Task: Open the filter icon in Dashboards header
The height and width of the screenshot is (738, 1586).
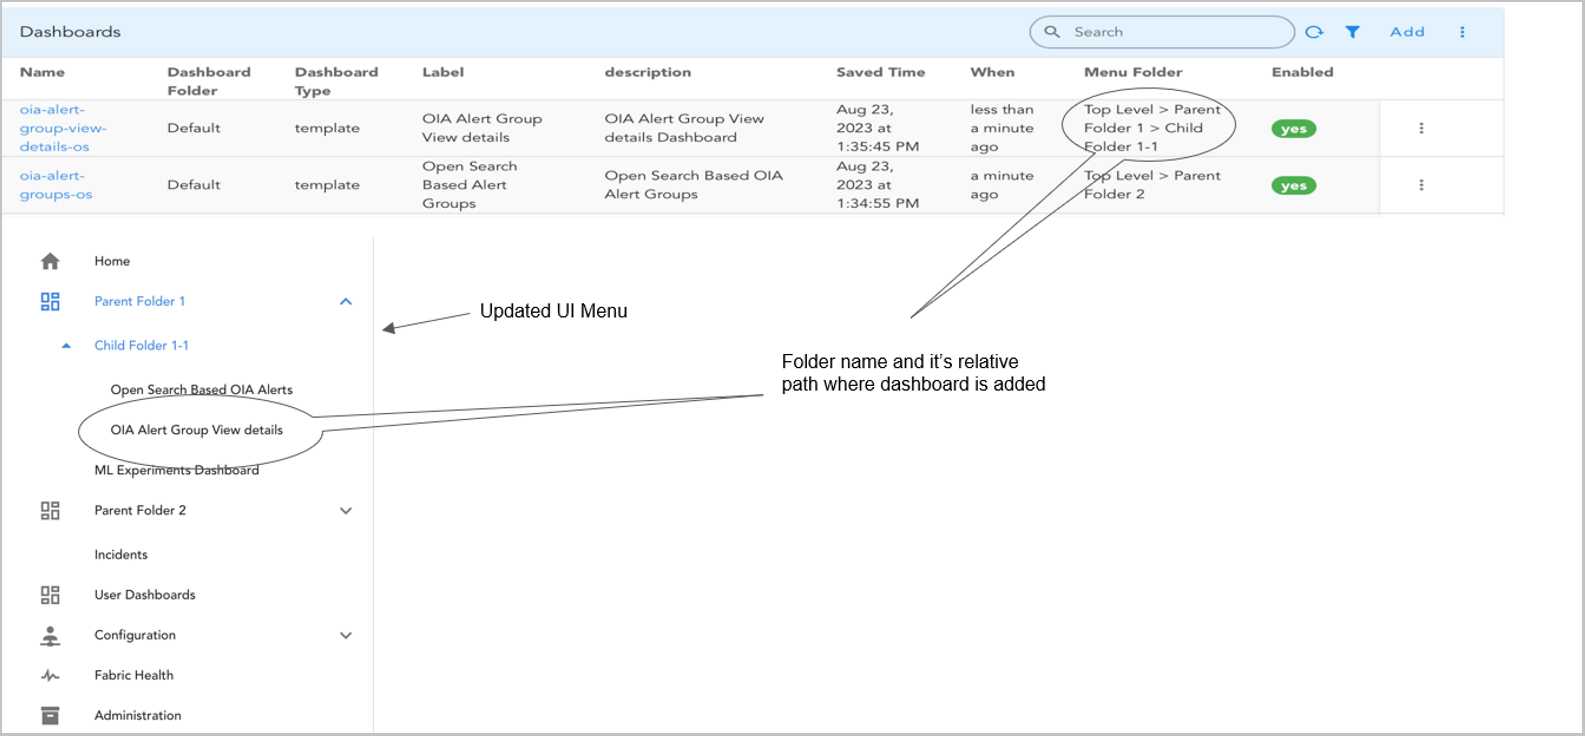Action: [x=1352, y=32]
